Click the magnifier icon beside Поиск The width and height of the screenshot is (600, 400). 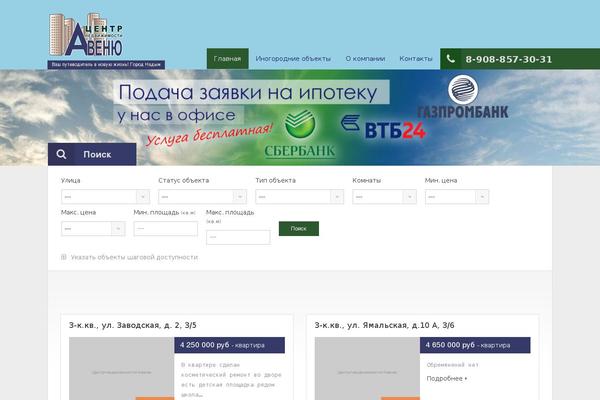61,154
